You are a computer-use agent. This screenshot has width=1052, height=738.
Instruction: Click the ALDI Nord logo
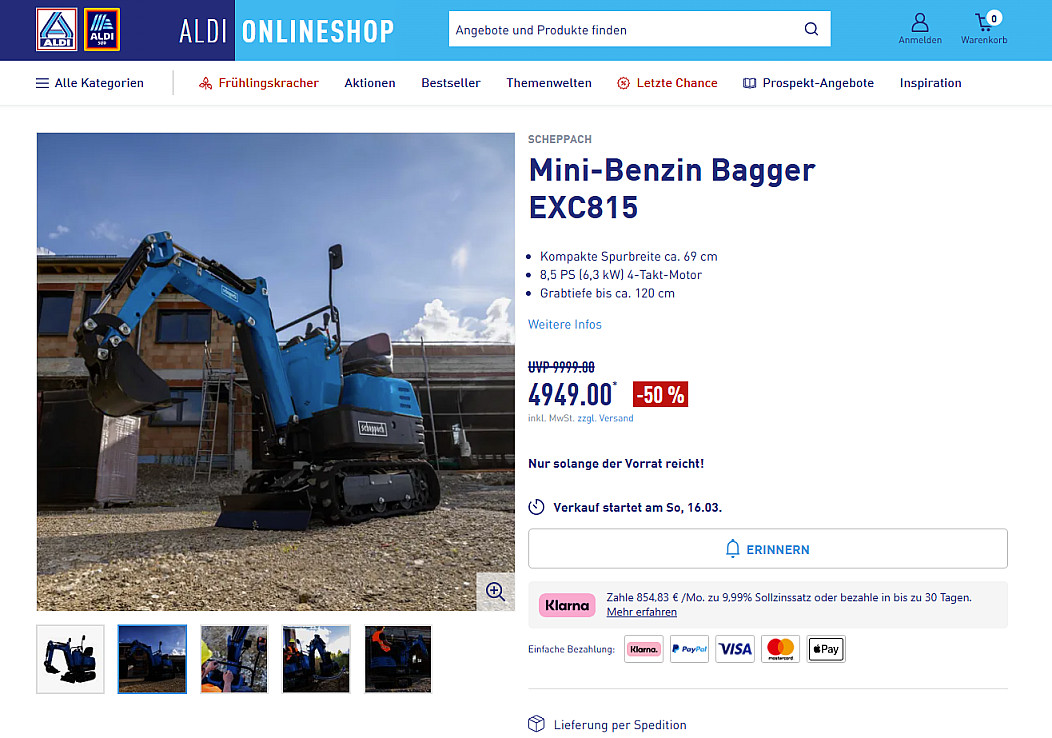pos(56,30)
